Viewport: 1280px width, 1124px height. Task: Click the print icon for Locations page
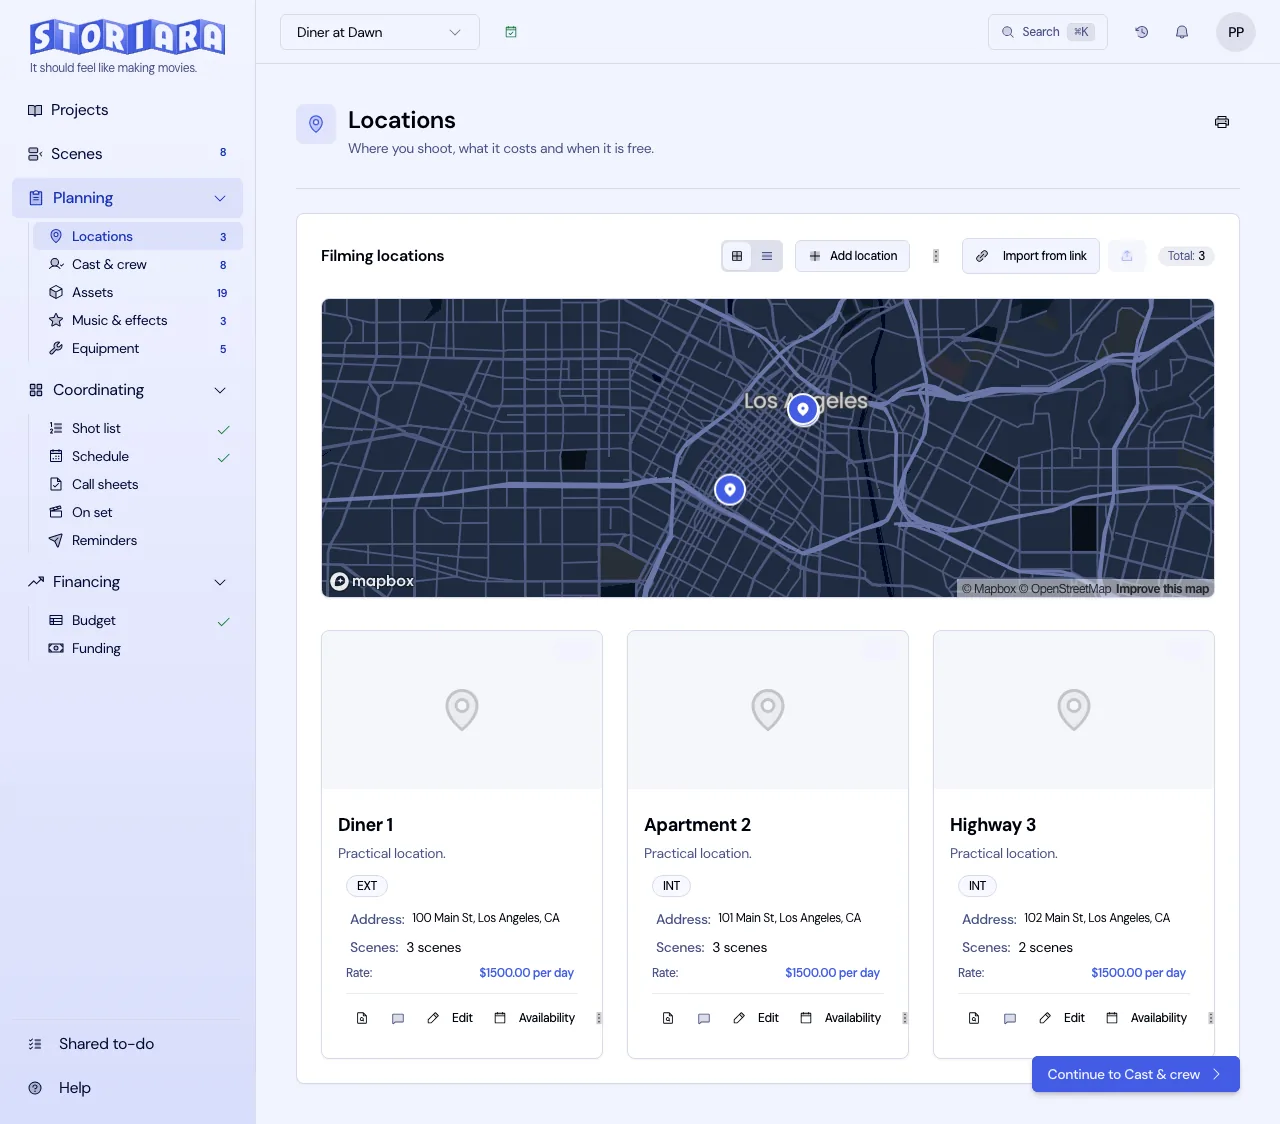1222,122
